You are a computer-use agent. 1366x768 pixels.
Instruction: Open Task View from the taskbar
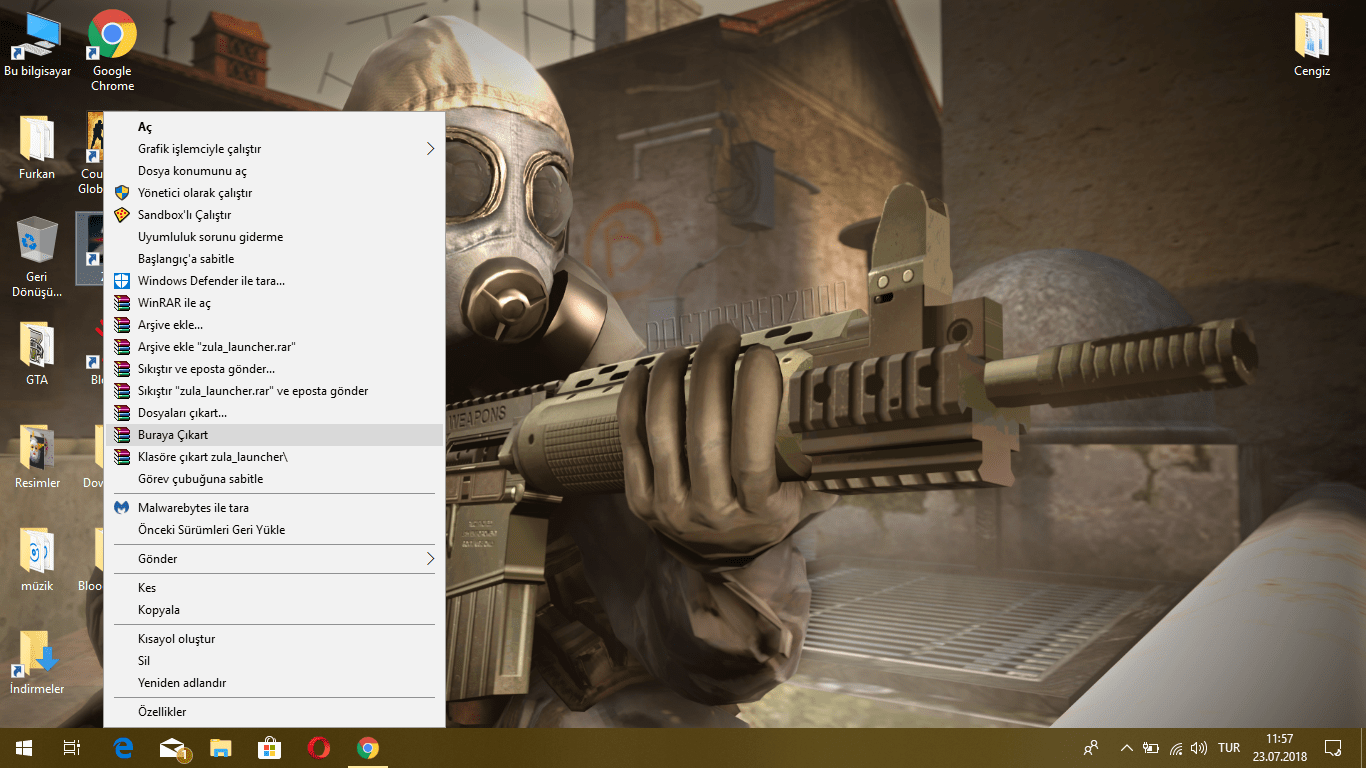(x=71, y=748)
